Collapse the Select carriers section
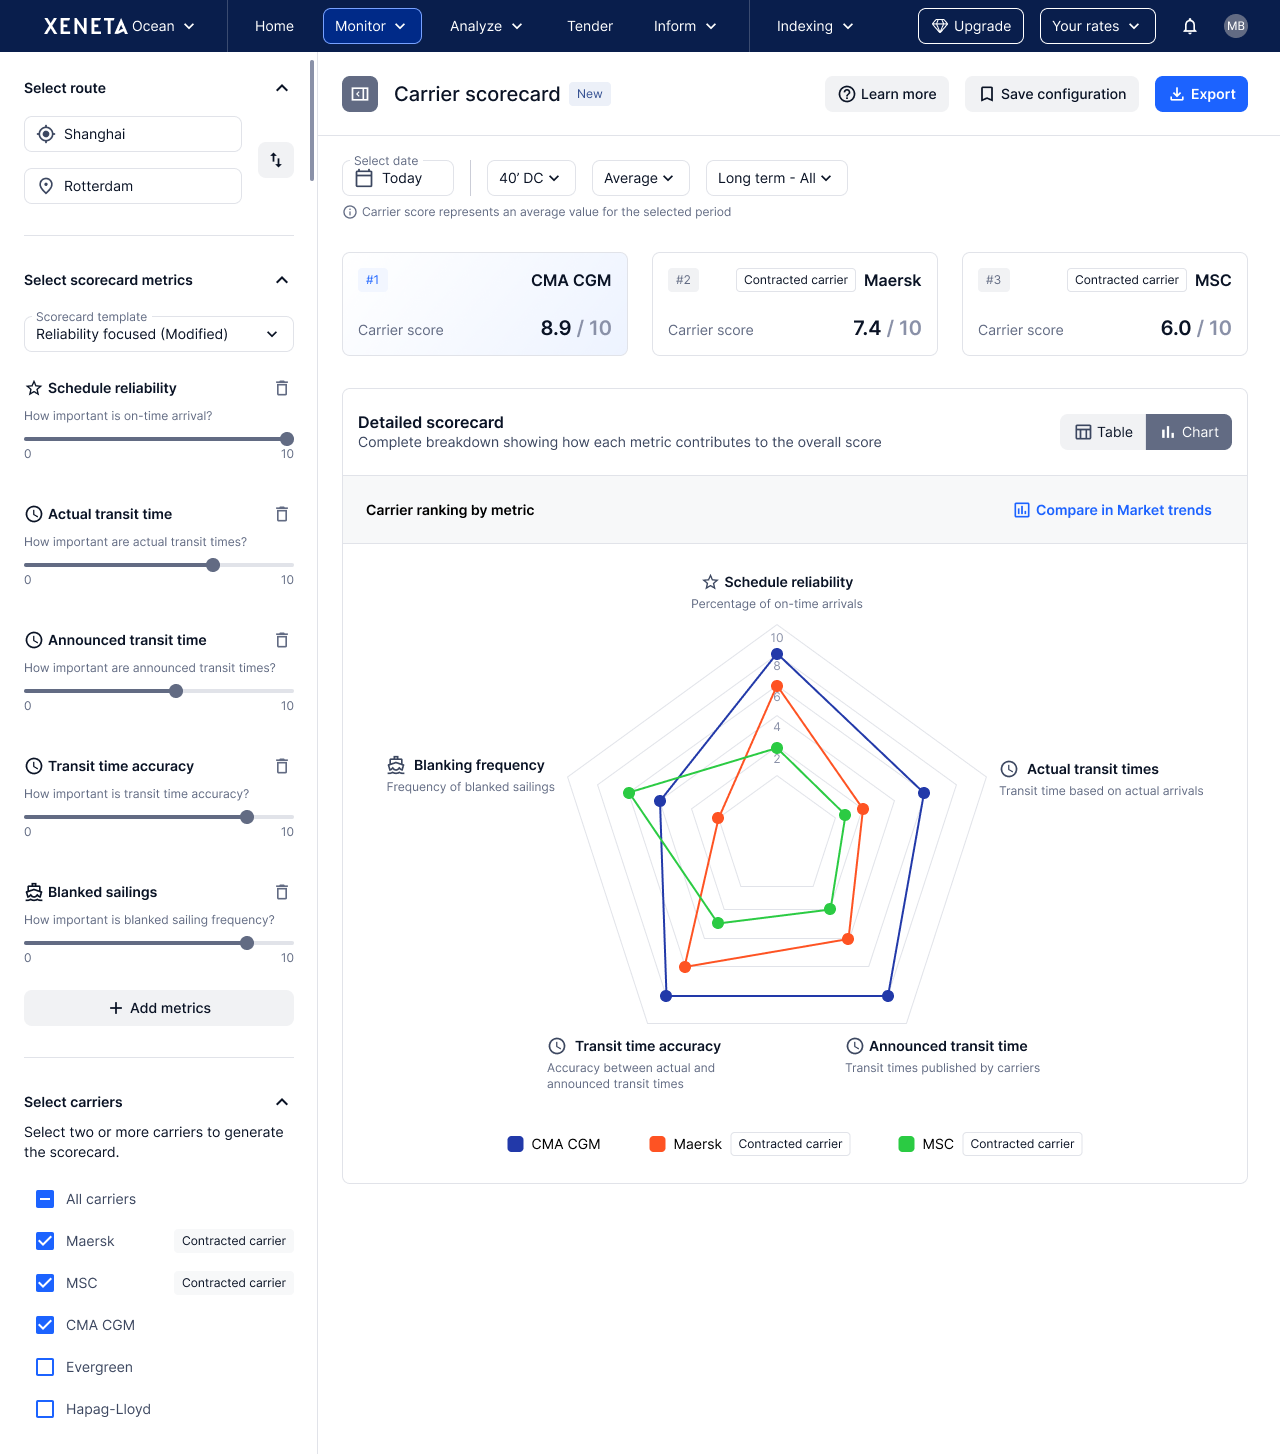Viewport: 1280px width, 1454px height. (282, 1102)
